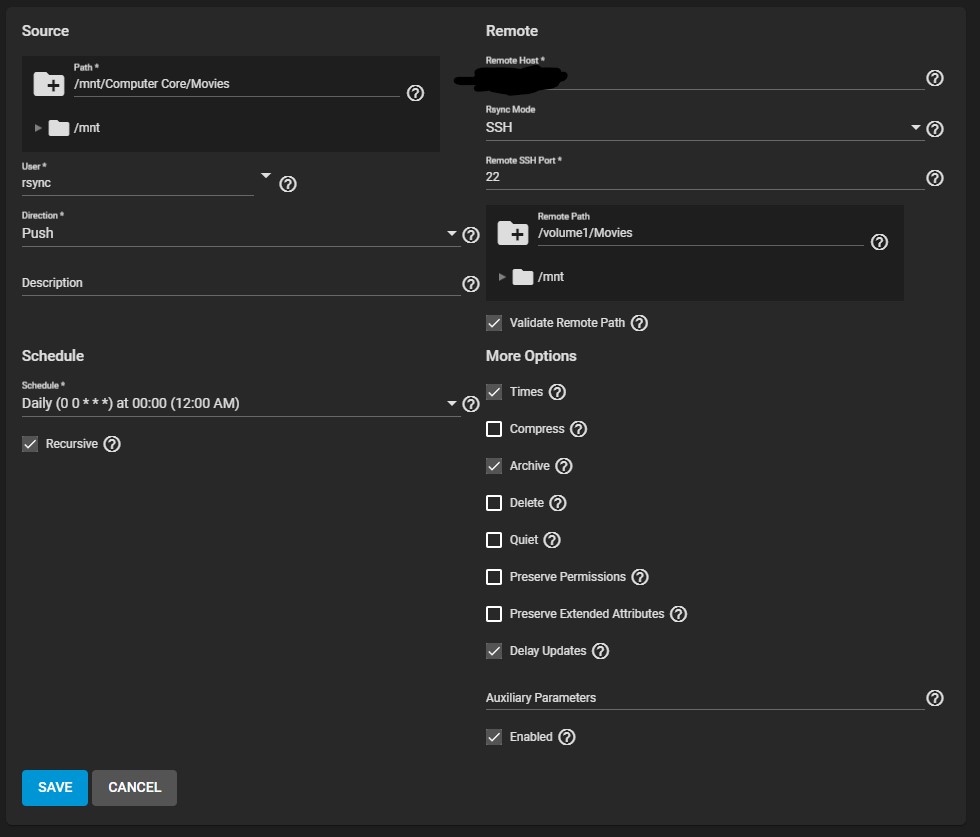Click the Remote SSH Port field
This screenshot has height=837, width=980.
click(705, 177)
